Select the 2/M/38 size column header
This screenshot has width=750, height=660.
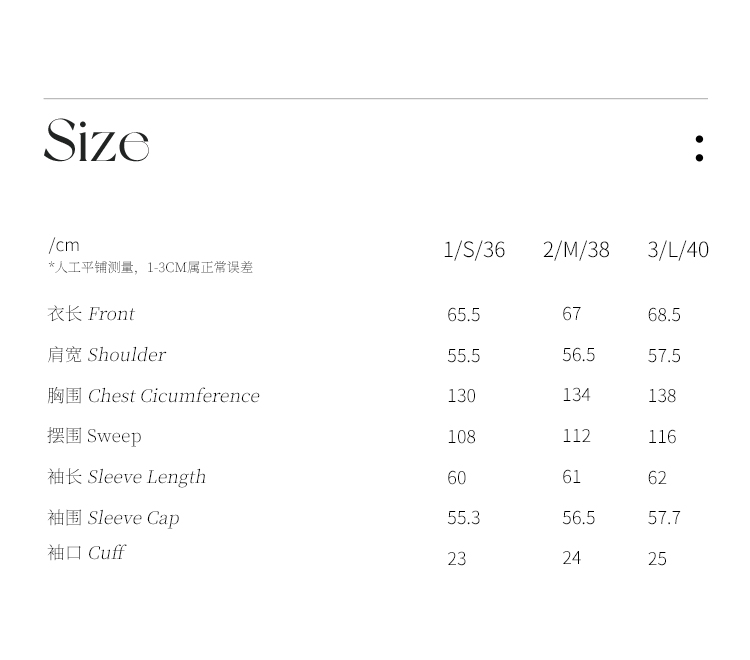(576, 250)
